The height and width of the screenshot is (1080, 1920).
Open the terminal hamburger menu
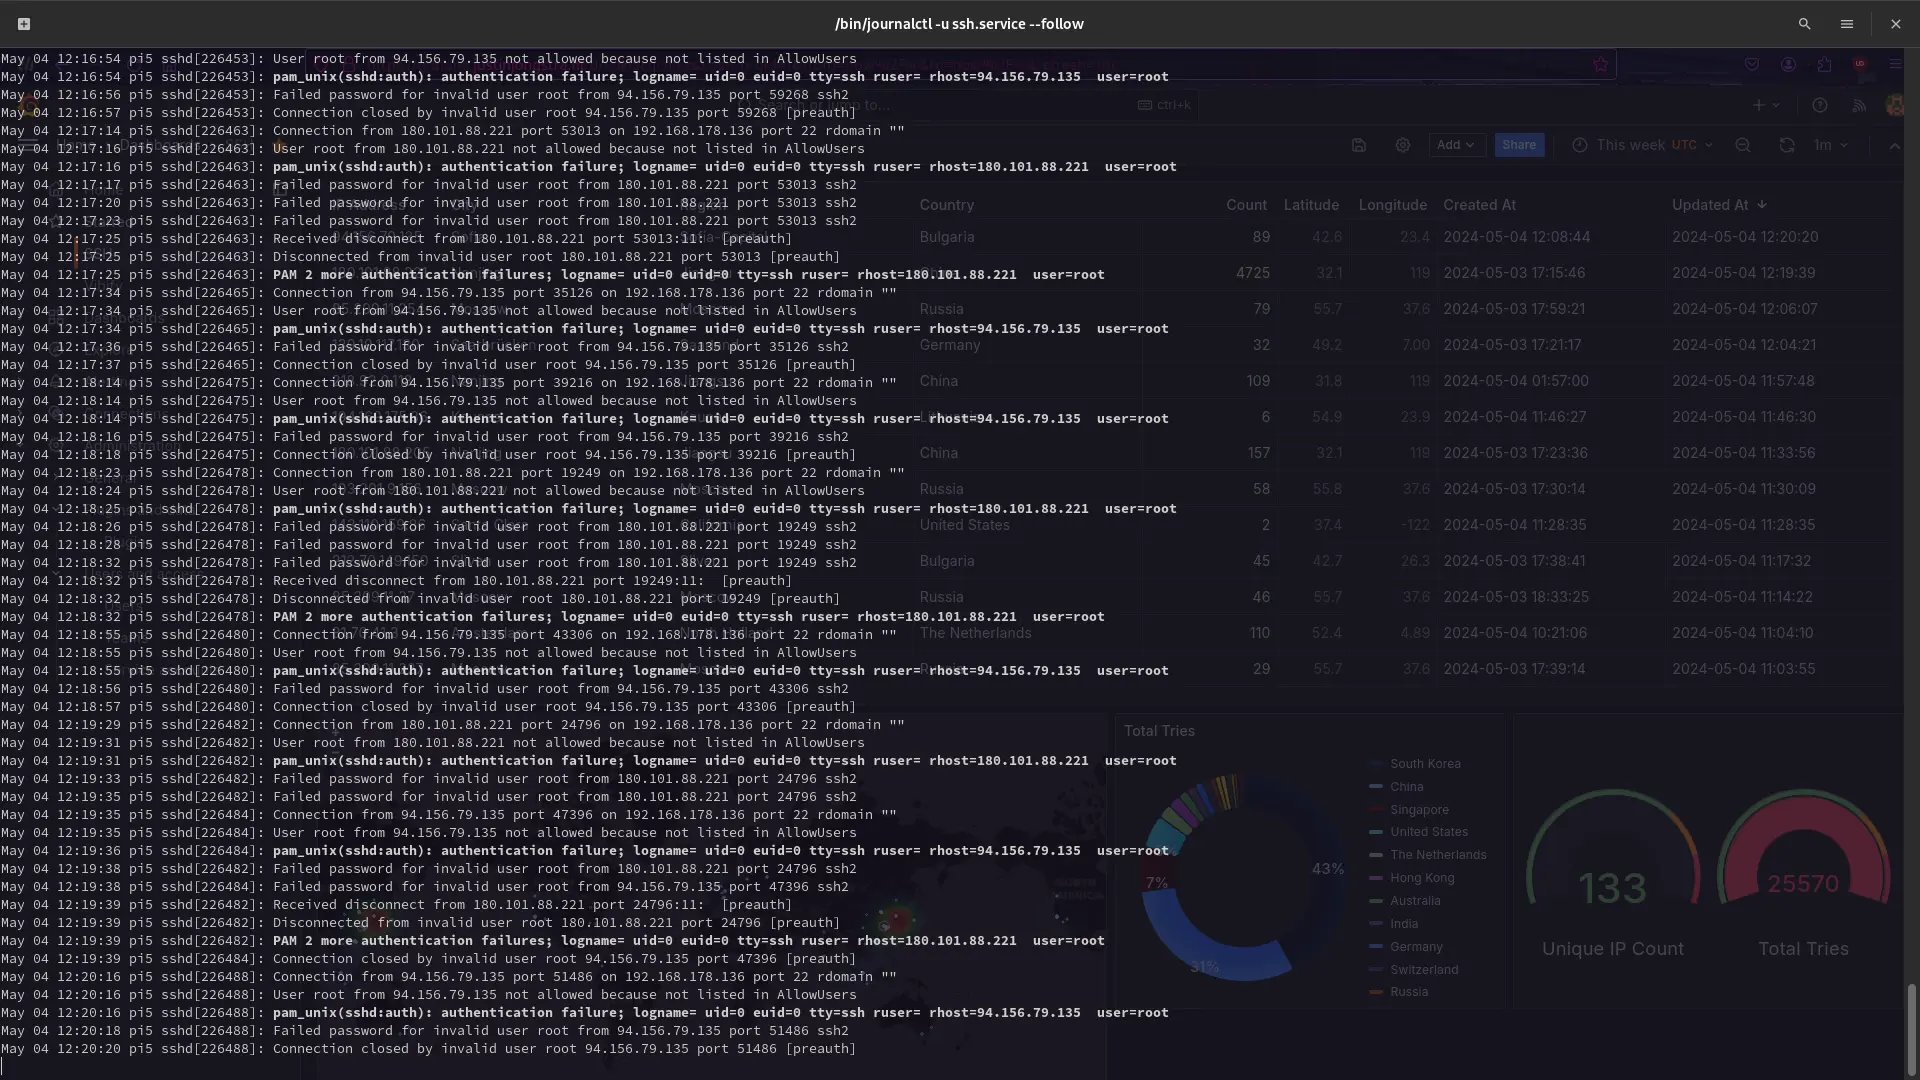click(x=1846, y=24)
